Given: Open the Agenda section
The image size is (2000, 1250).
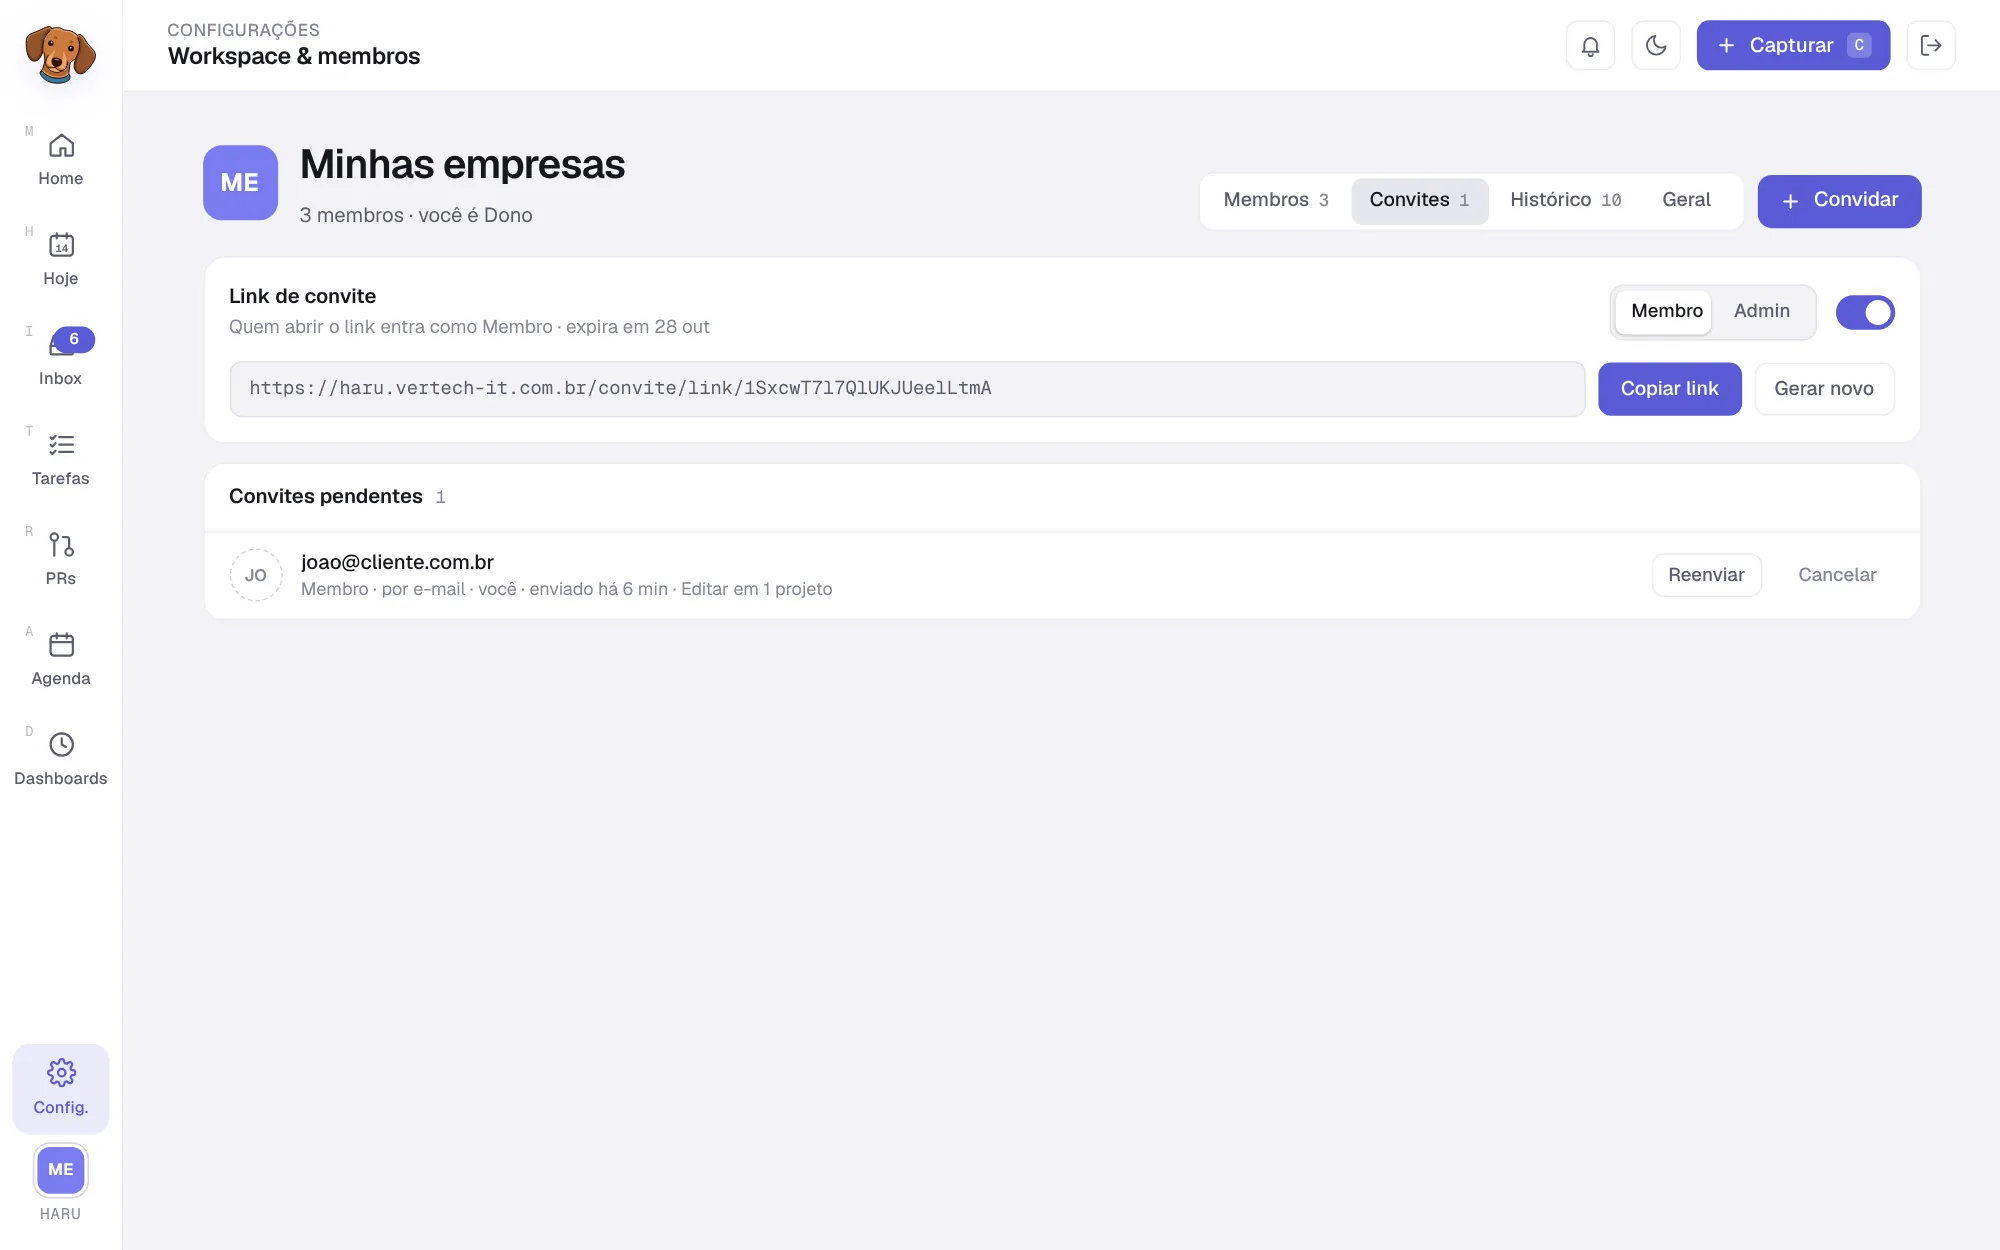Looking at the screenshot, I should 61,660.
